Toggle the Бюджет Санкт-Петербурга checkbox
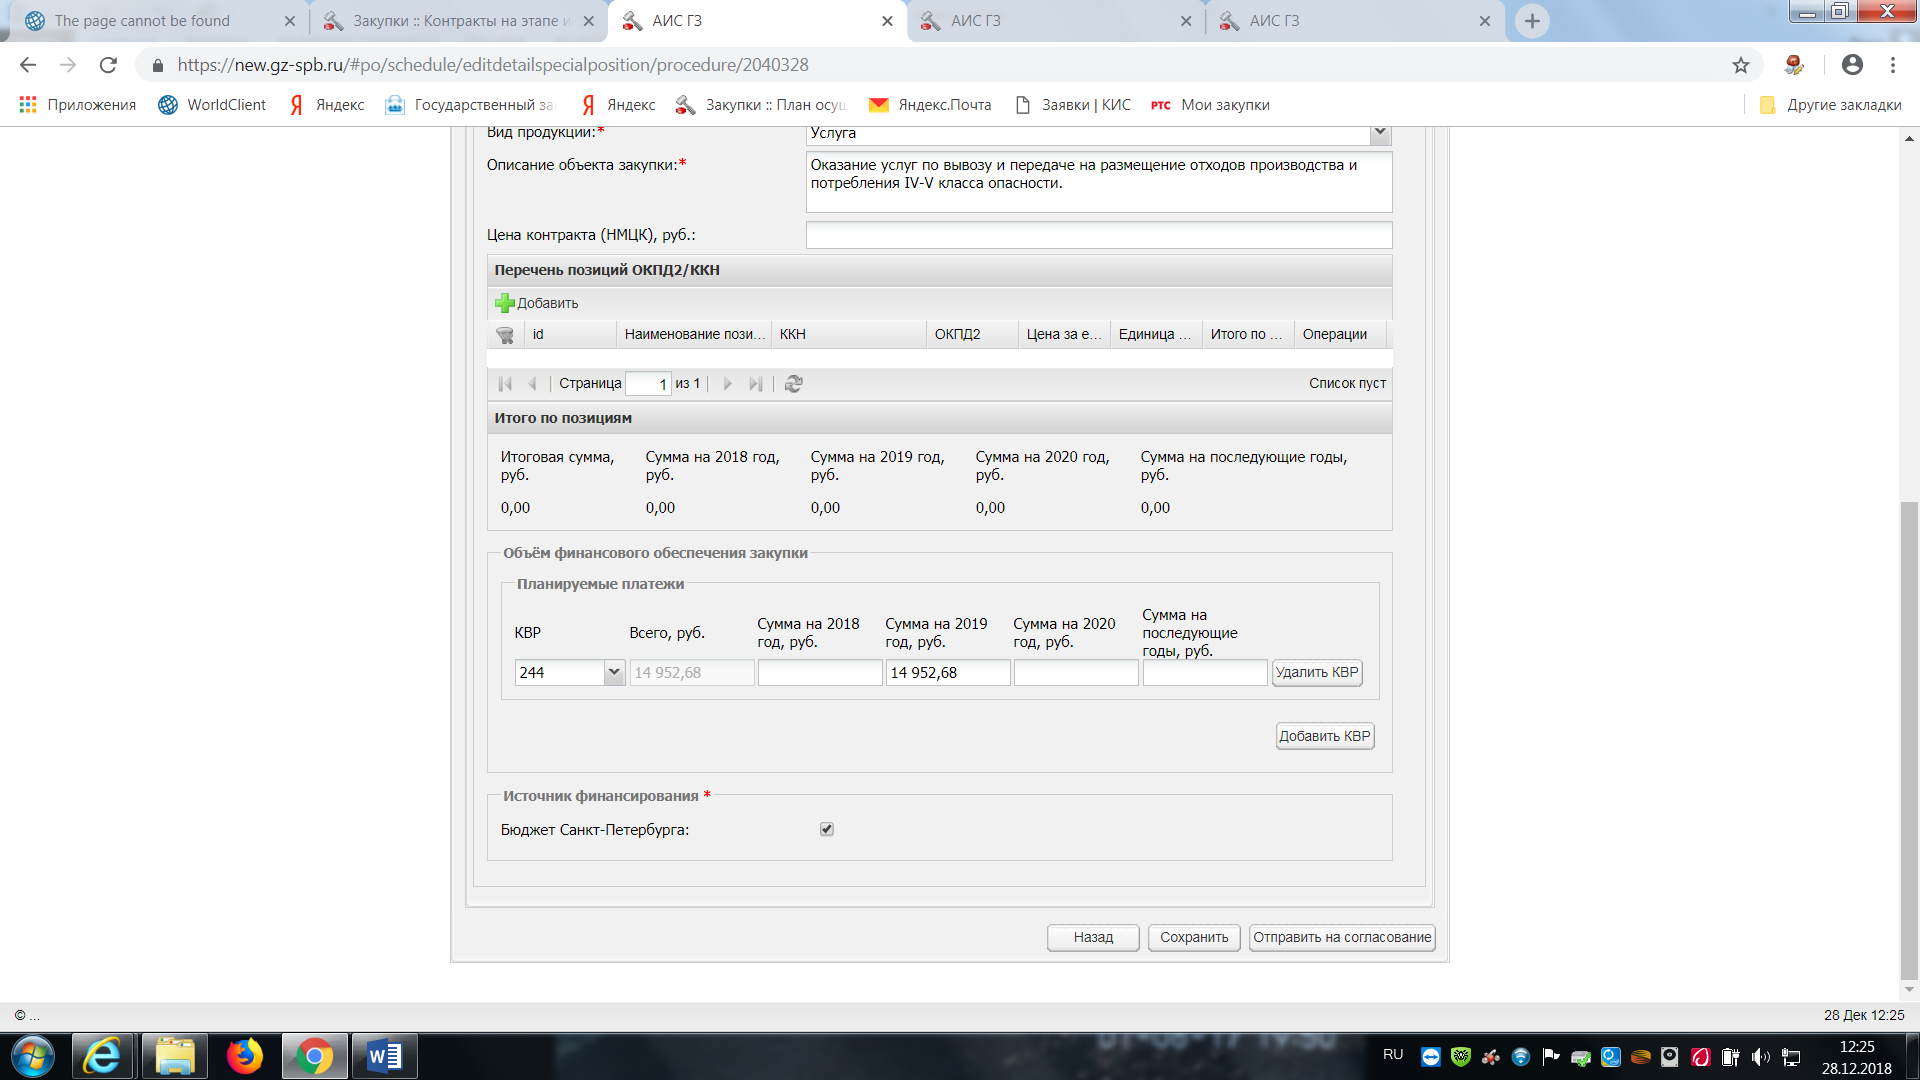 [x=827, y=829]
